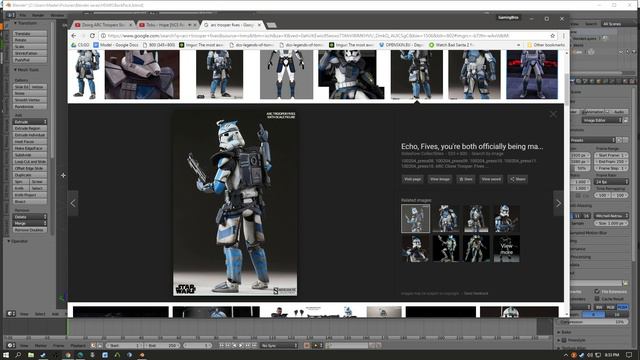Screen dimensions: 640x360
Task: Toggle preview range clock icon in timeline
Action: [x=93, y=345]
